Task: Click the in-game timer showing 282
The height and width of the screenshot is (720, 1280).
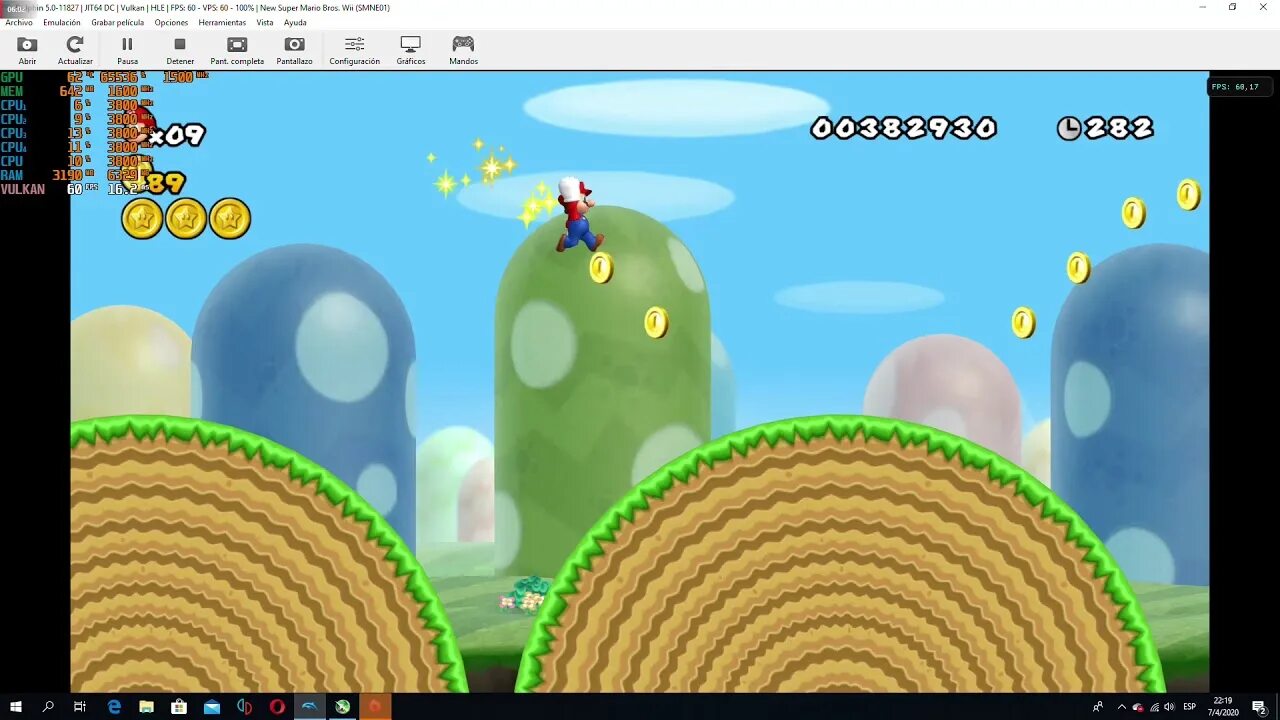Action: pos(1105,128)
